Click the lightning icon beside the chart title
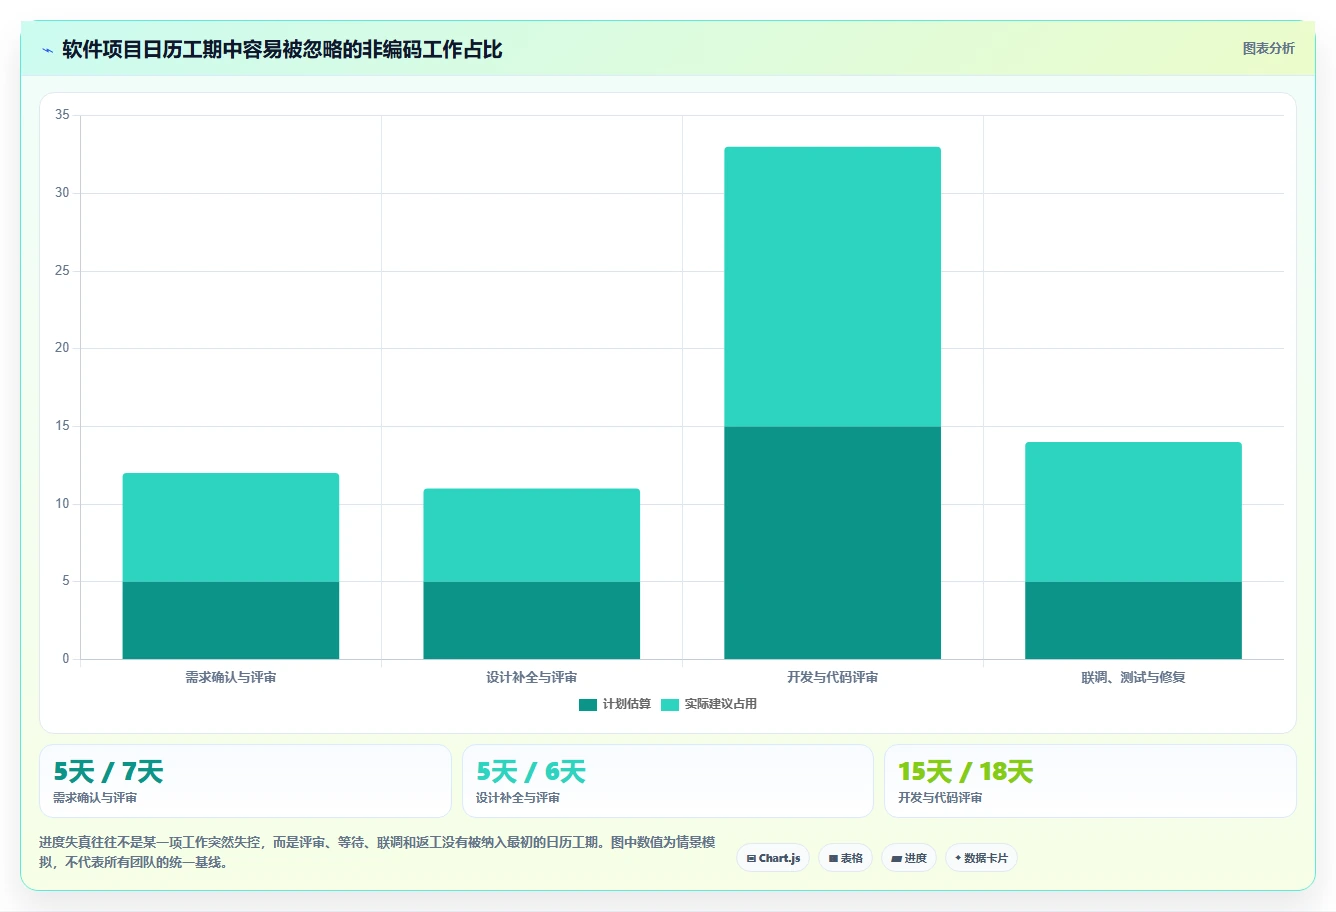Screen dimensions: 1336x912 tap(47, 50)
